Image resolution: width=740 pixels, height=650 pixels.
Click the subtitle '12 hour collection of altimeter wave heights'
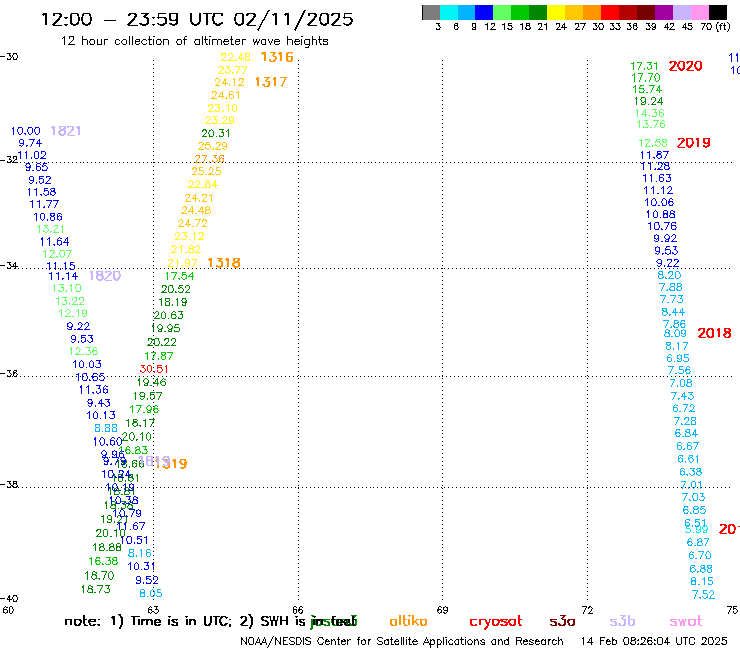(x=194, y=41)
